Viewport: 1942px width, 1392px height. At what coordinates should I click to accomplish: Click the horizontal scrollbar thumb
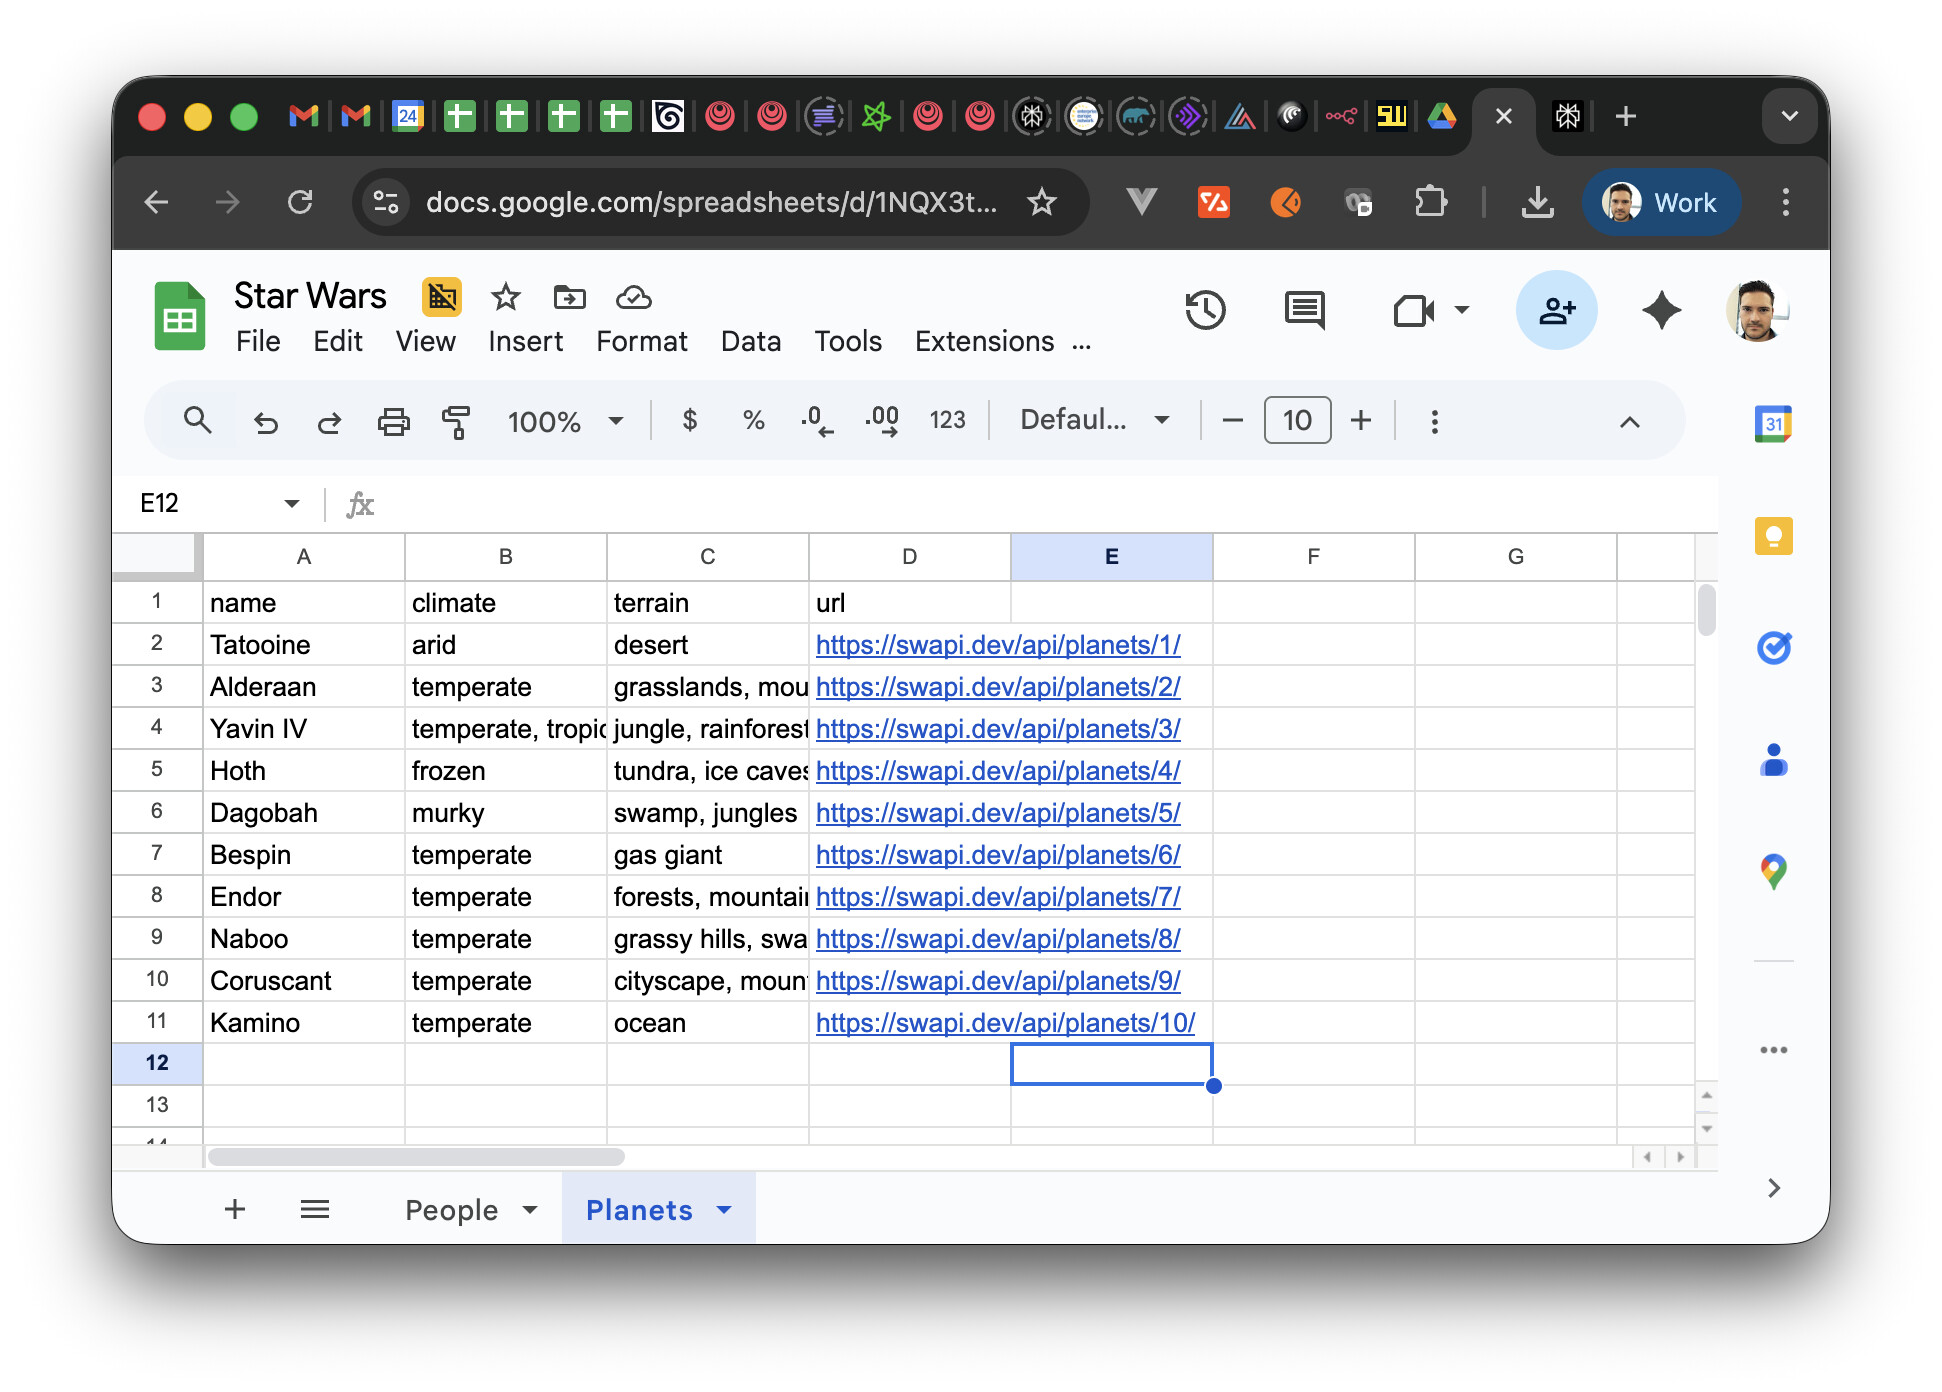(416, 1157)
